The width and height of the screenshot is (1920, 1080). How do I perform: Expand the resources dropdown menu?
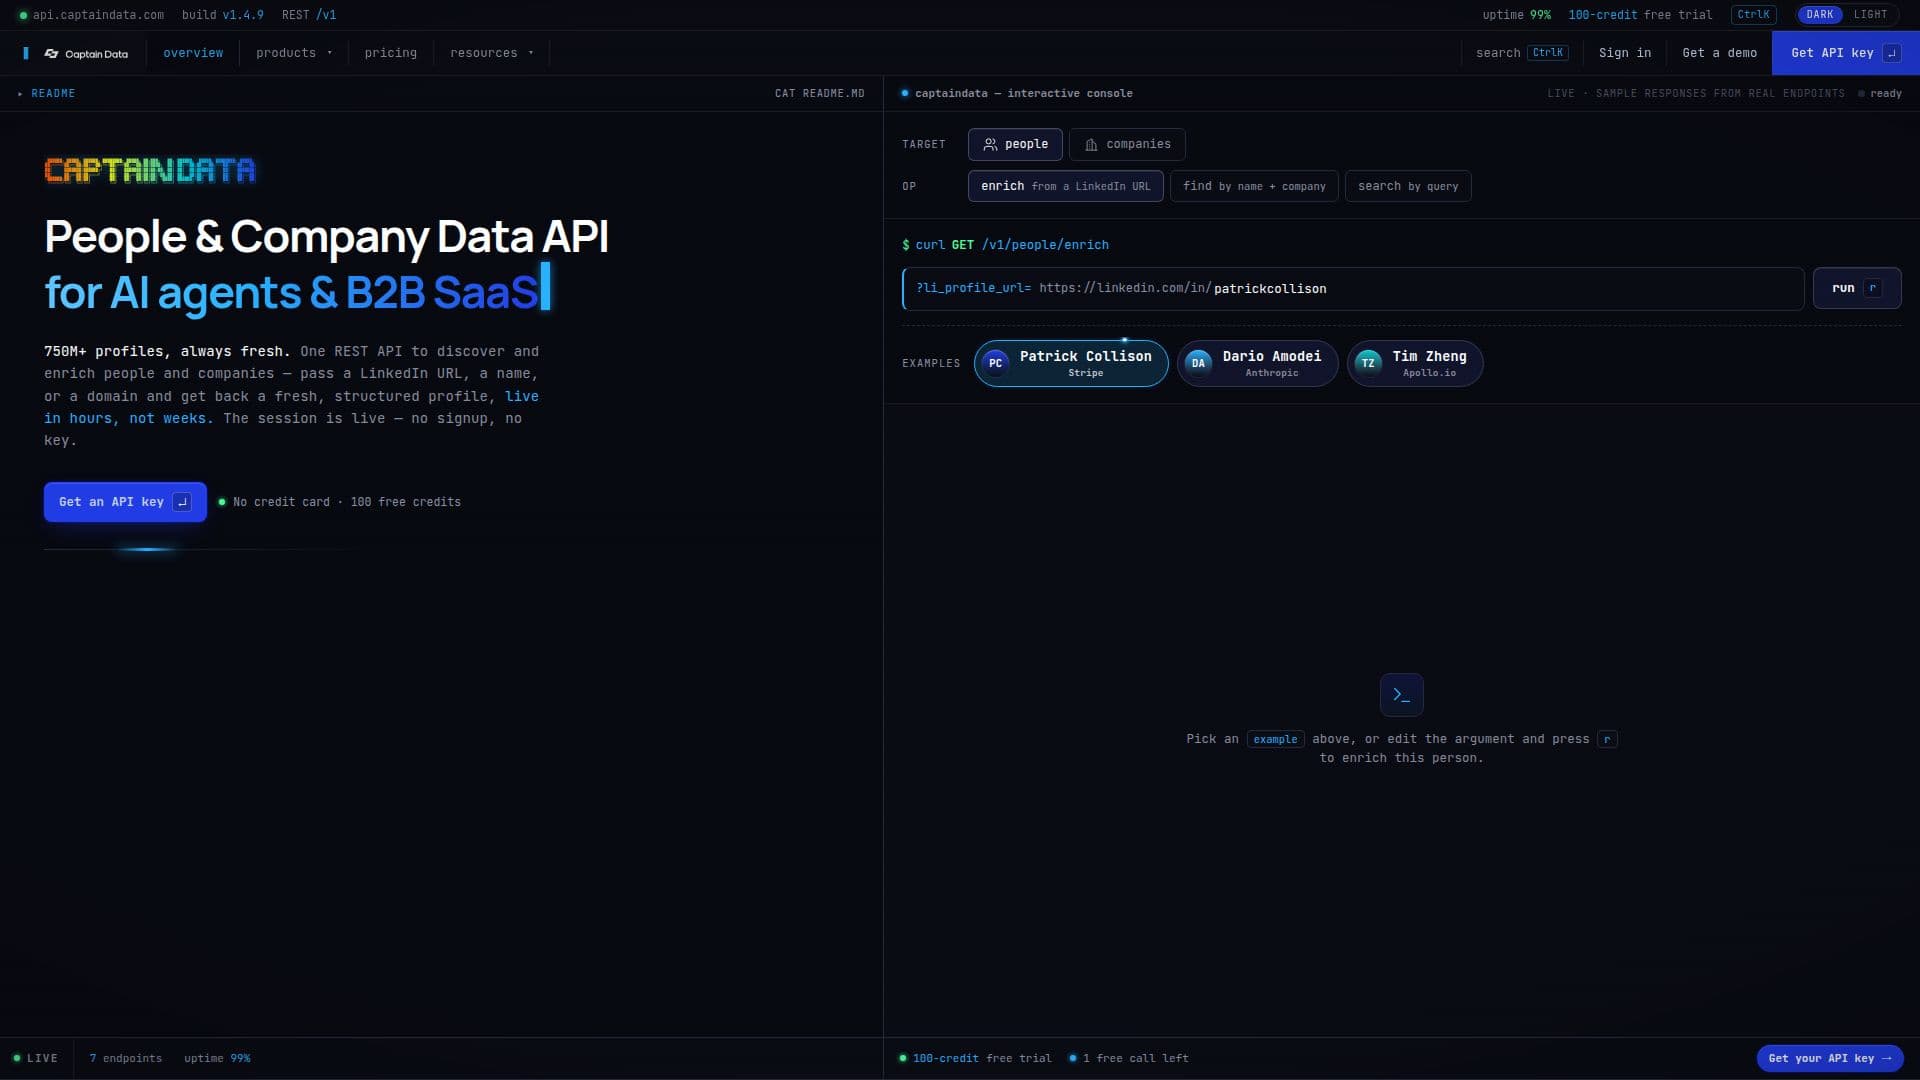[491, 53]
